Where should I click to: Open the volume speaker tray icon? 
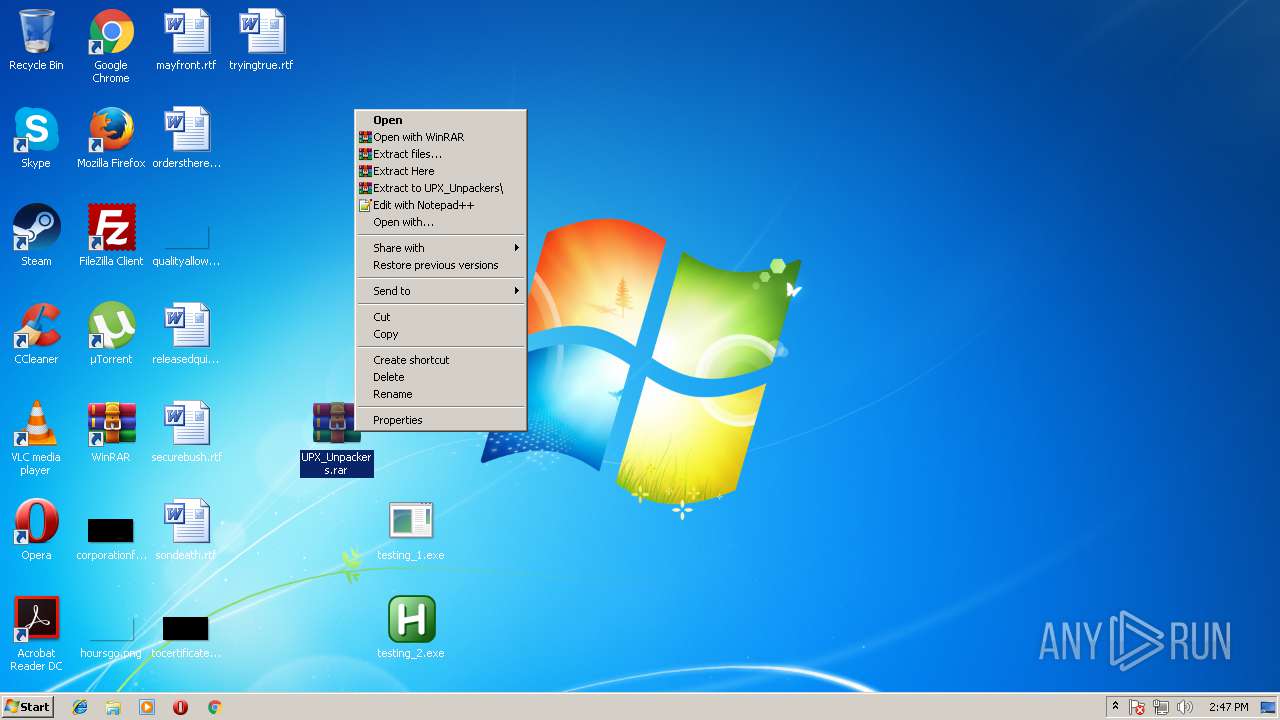click(x=1185, y=707)
